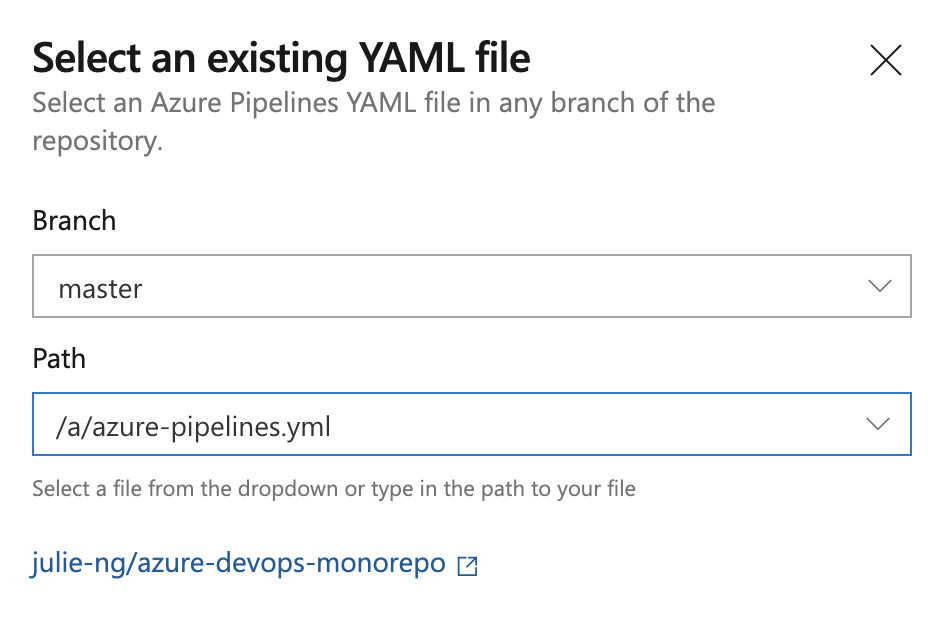934x620 pixels.
Task: Click the "Branch" field label
Action: click(x=74, y=220)
